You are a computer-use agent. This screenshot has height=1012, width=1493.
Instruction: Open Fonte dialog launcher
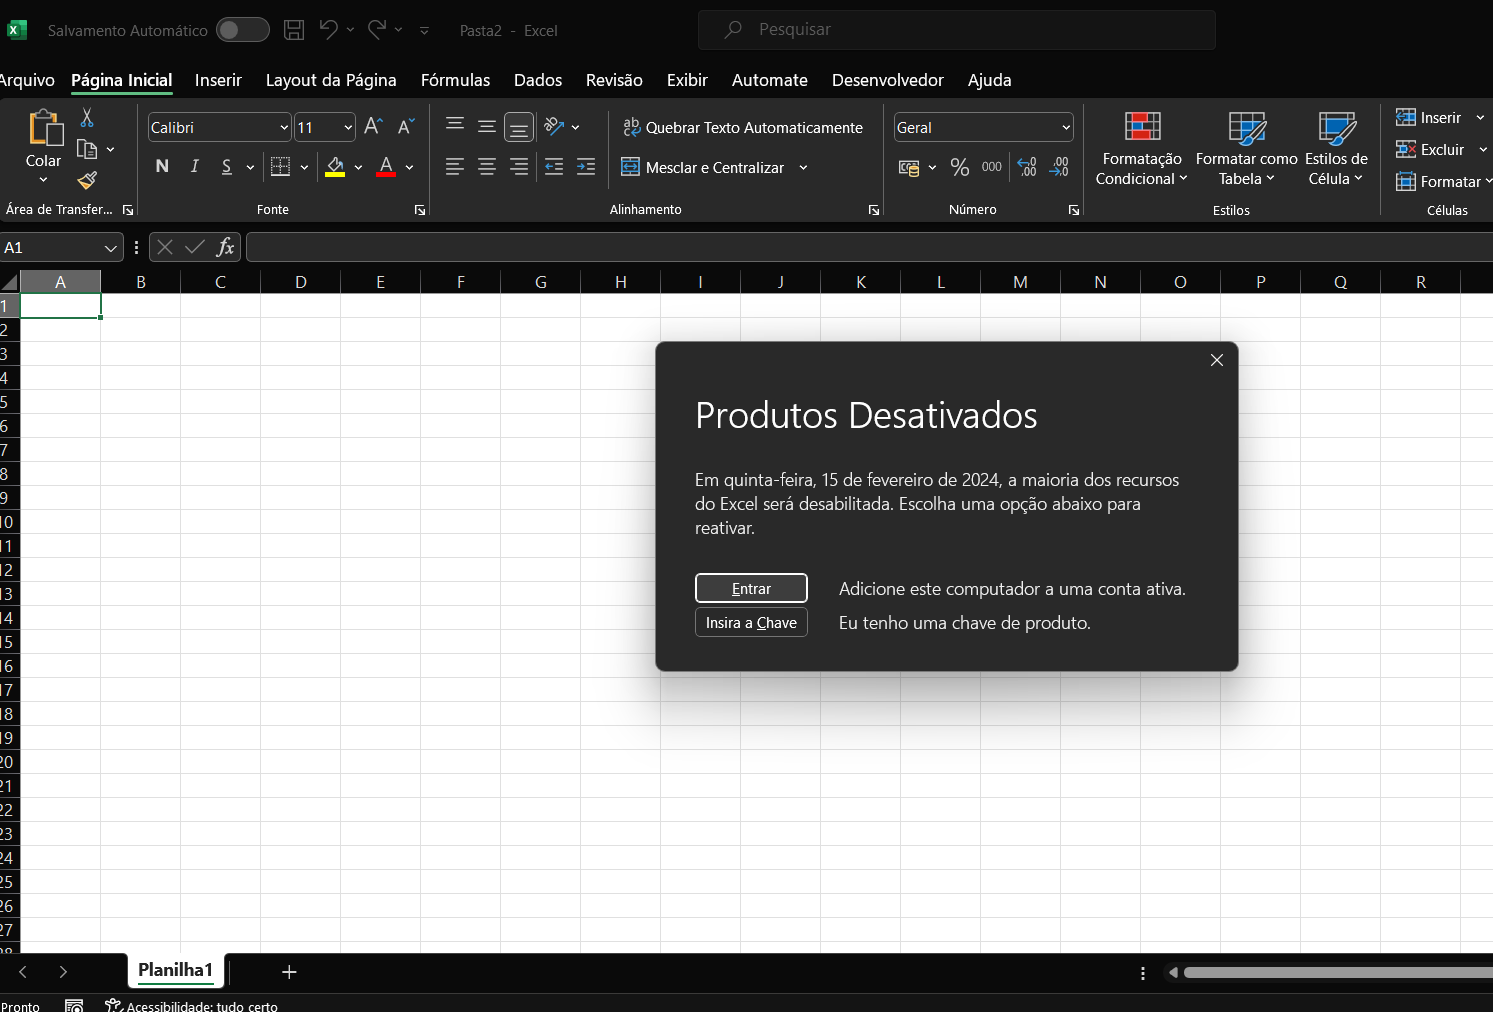420,210
